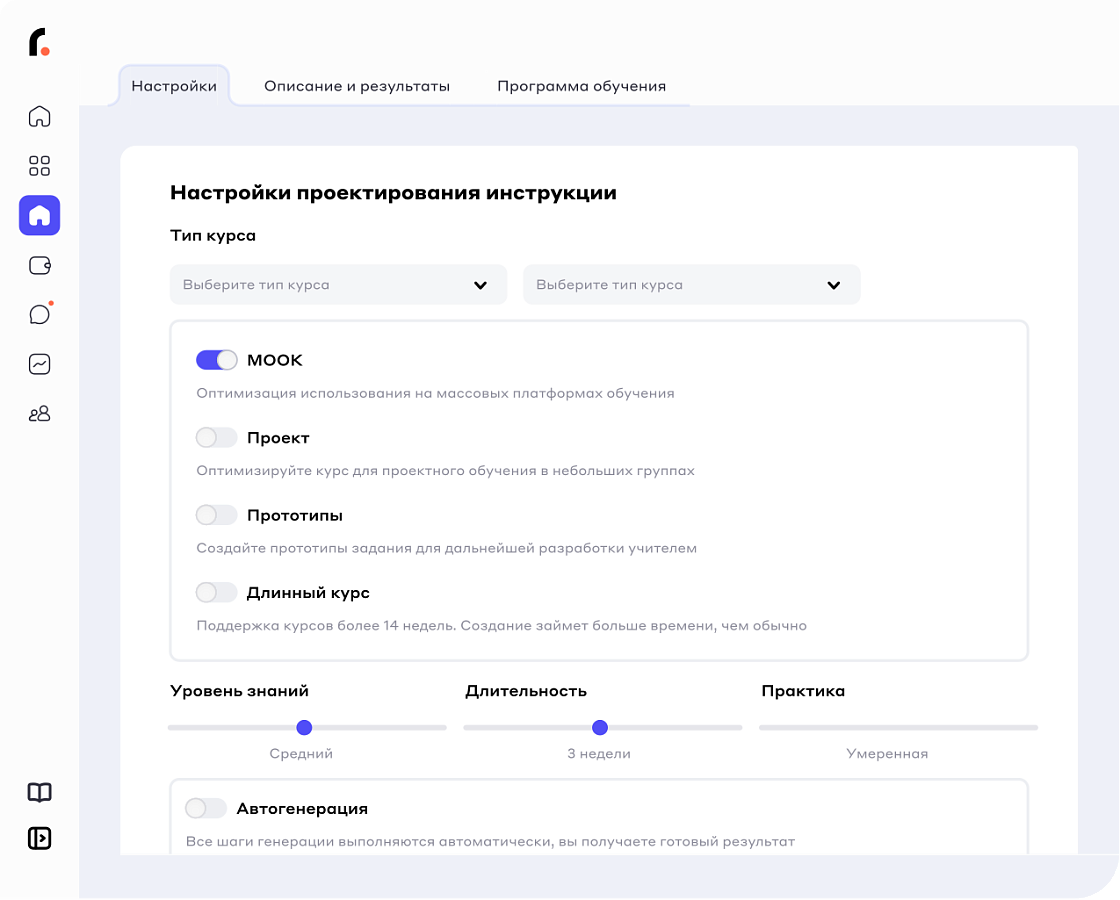Click the Длинный курс label
Screen dimensions: 1120x900
[308, 593]
